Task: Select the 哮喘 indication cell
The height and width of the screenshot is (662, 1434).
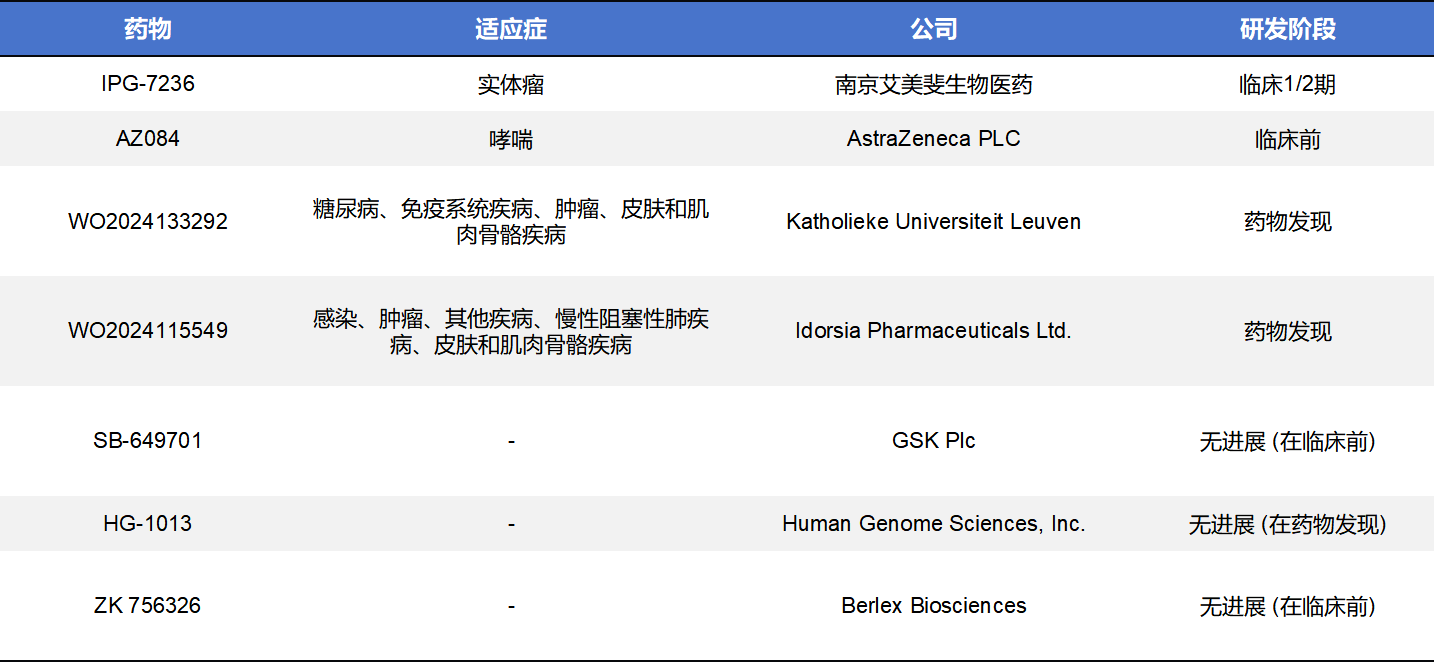Action: coord(511,140)
